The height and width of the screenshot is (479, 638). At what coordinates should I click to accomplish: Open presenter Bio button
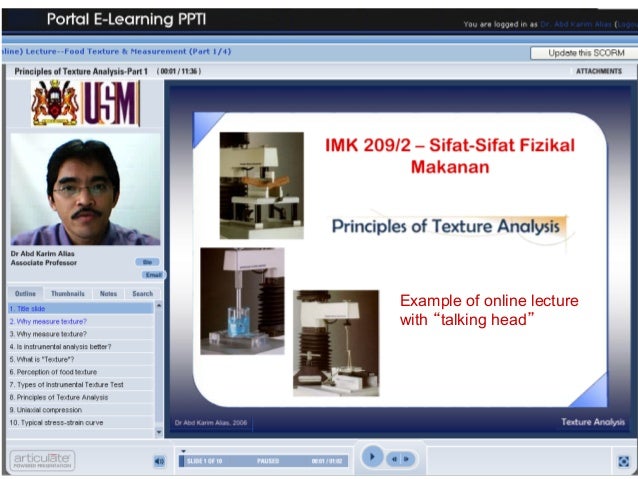pyautogui.click(x=147, y=262)
